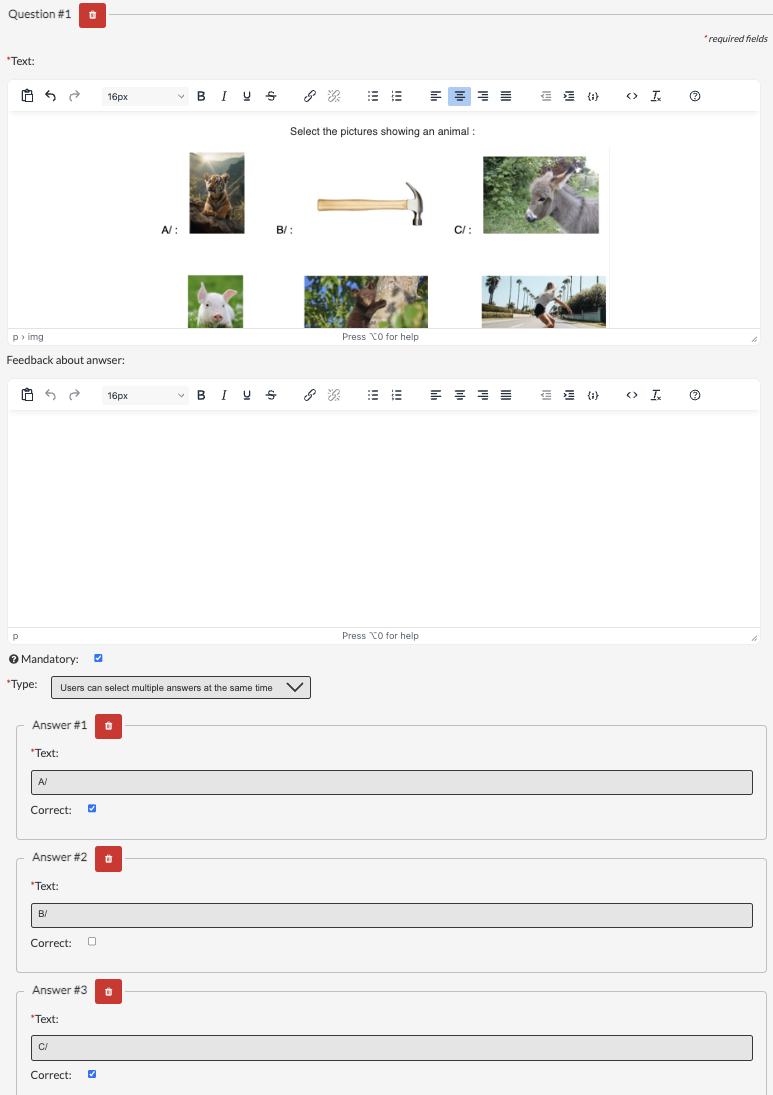
Task: Click paste icon in Feedback editor
Action: [x=27, y=395]
